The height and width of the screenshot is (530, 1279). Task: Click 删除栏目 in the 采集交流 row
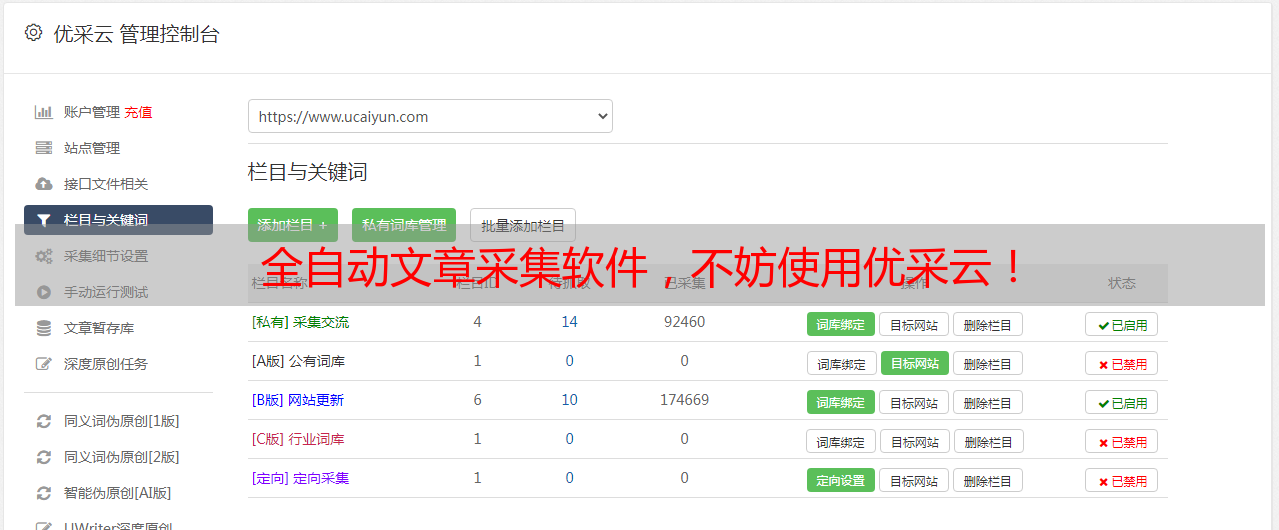click(x=988, y=324)
